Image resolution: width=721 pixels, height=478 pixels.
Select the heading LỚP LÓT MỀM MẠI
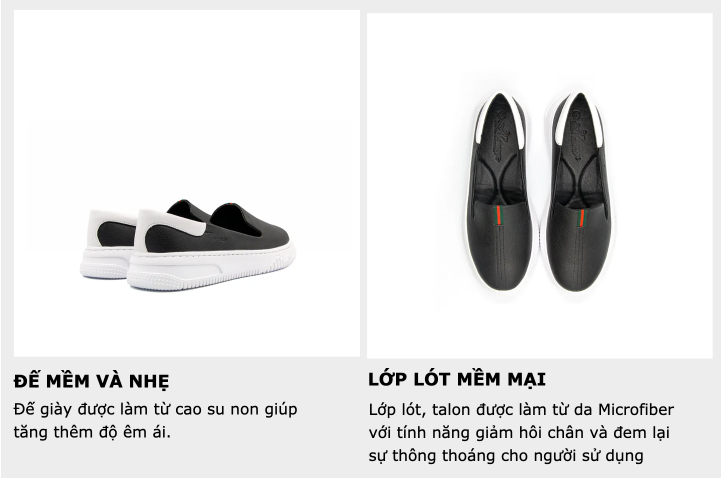(x=457, y=380)
